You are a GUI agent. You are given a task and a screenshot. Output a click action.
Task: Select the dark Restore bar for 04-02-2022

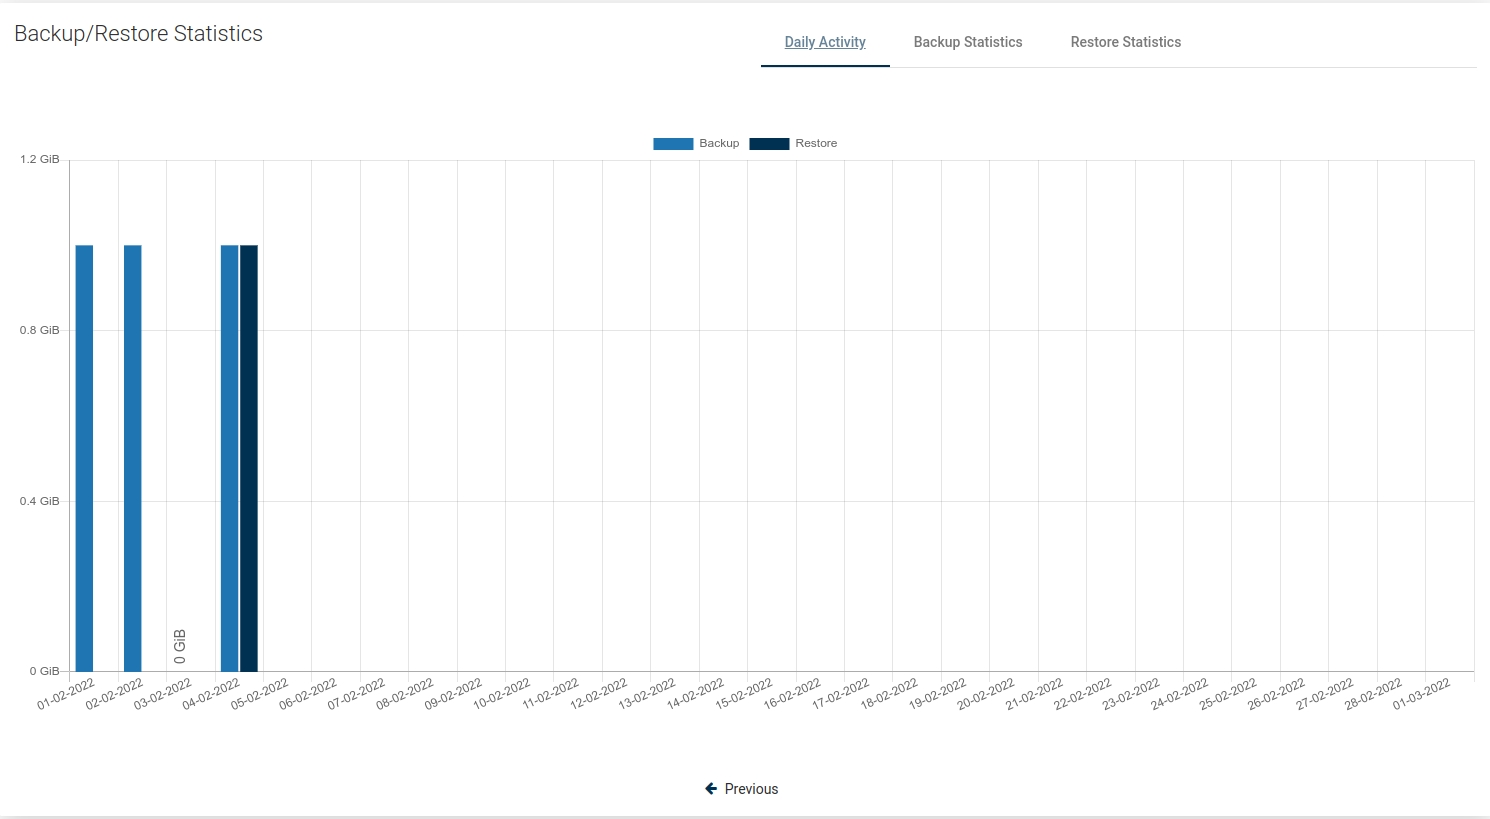click(249, 458)
